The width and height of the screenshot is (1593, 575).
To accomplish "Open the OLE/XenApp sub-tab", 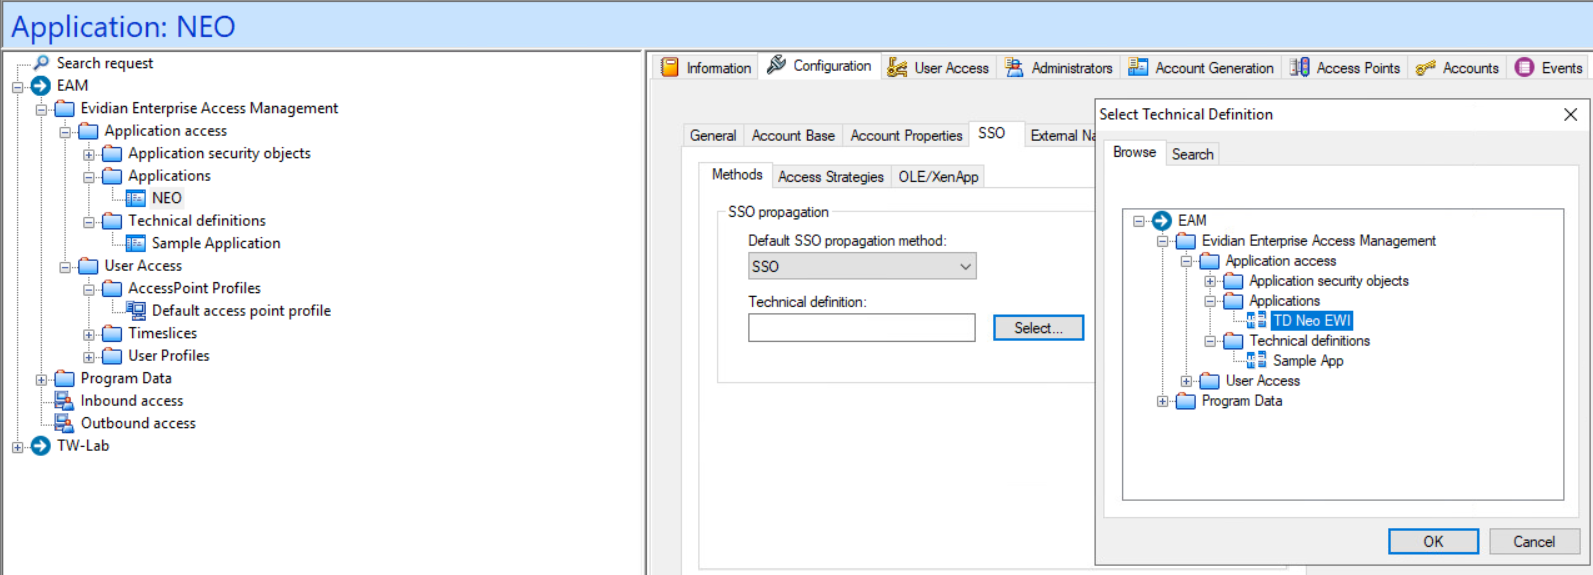I will coord(938,177).
